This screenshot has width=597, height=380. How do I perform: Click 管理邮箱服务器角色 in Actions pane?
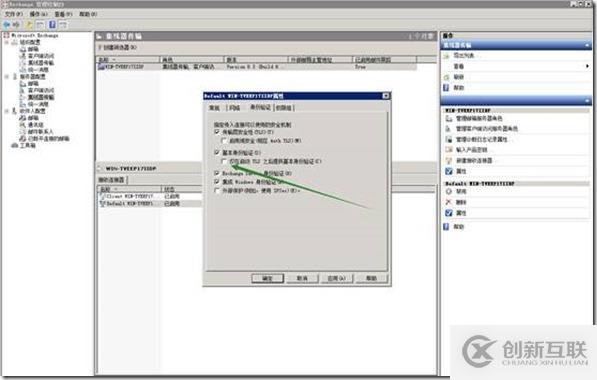pos(479,118)
